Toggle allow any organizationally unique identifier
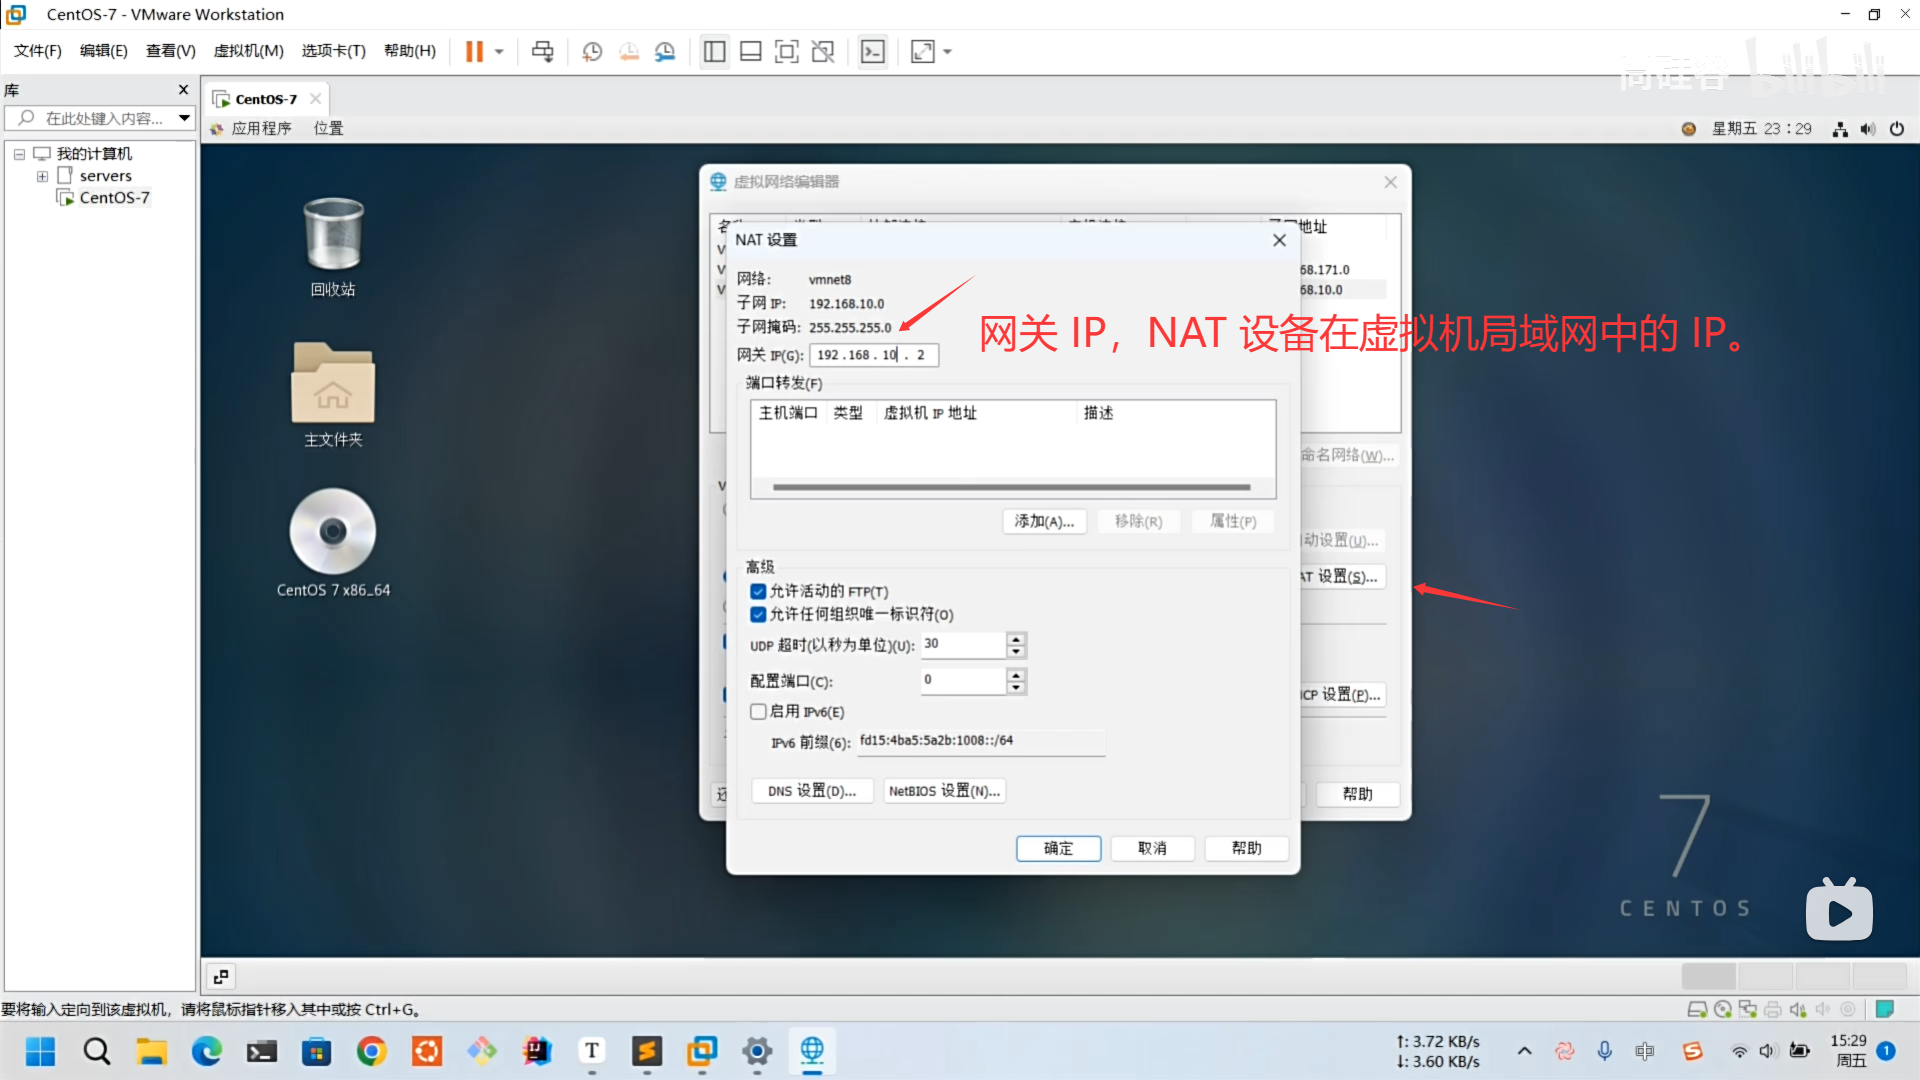 758,614
